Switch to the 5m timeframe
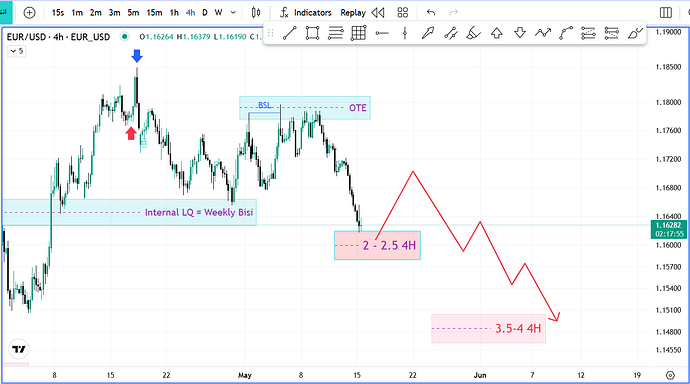The width and height of the screenshot is (690, 384). point(133,13)
